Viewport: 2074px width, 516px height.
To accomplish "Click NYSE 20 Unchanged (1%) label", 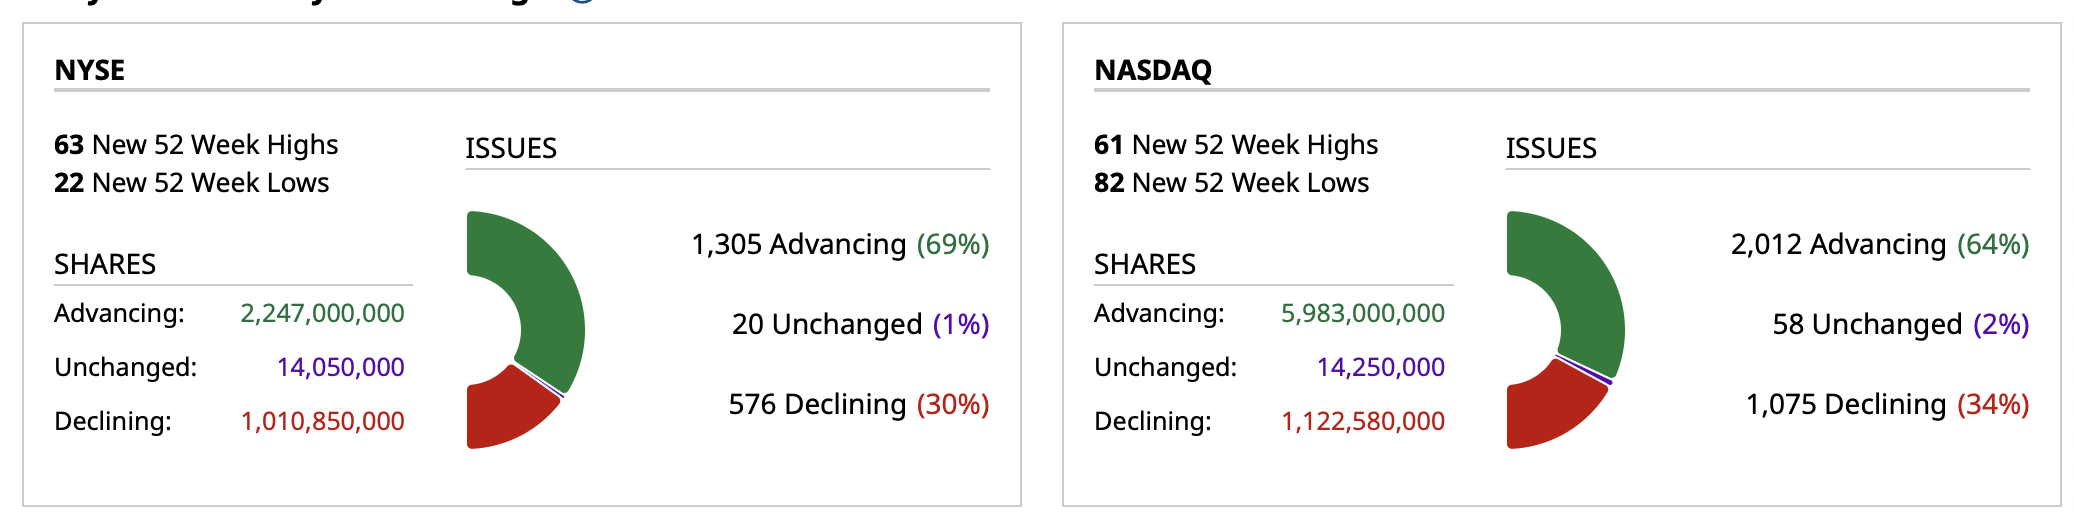I will tap(860, 324).
